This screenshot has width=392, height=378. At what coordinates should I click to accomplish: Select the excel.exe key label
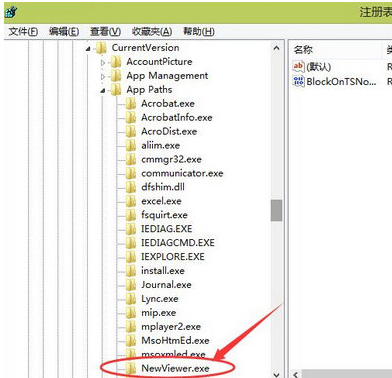tap(161, 201)
